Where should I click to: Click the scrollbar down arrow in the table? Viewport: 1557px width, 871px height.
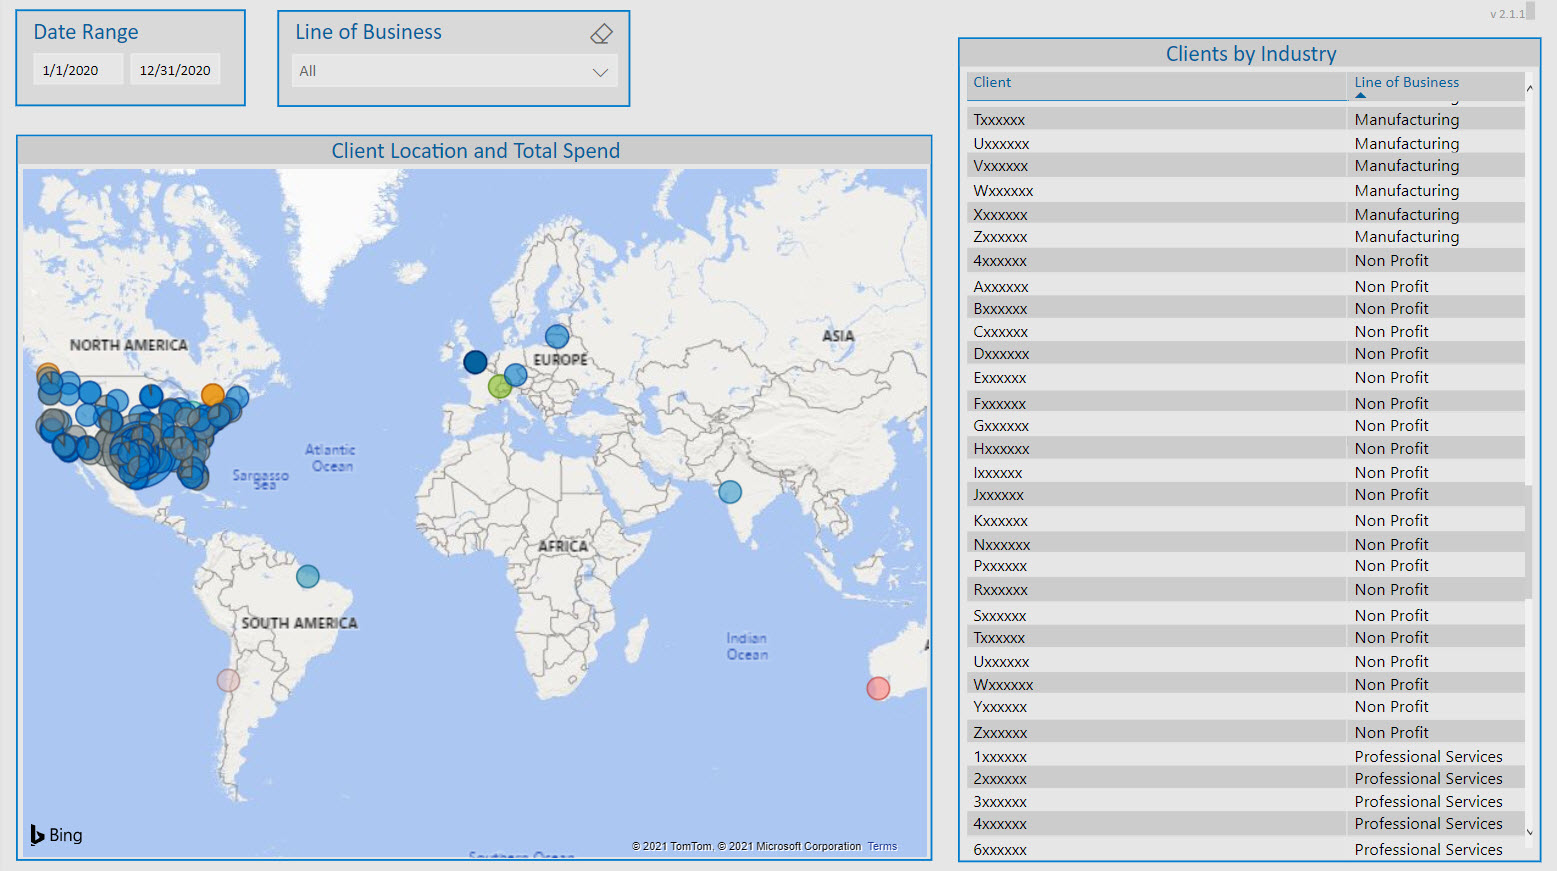pyautogui.click(x=1529, y=831)
